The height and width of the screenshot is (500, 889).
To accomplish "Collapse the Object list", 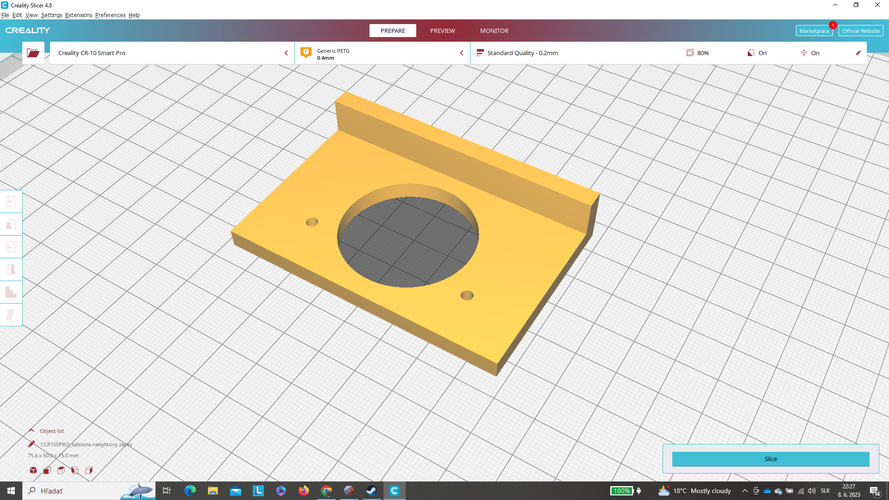I will [31, 431].
